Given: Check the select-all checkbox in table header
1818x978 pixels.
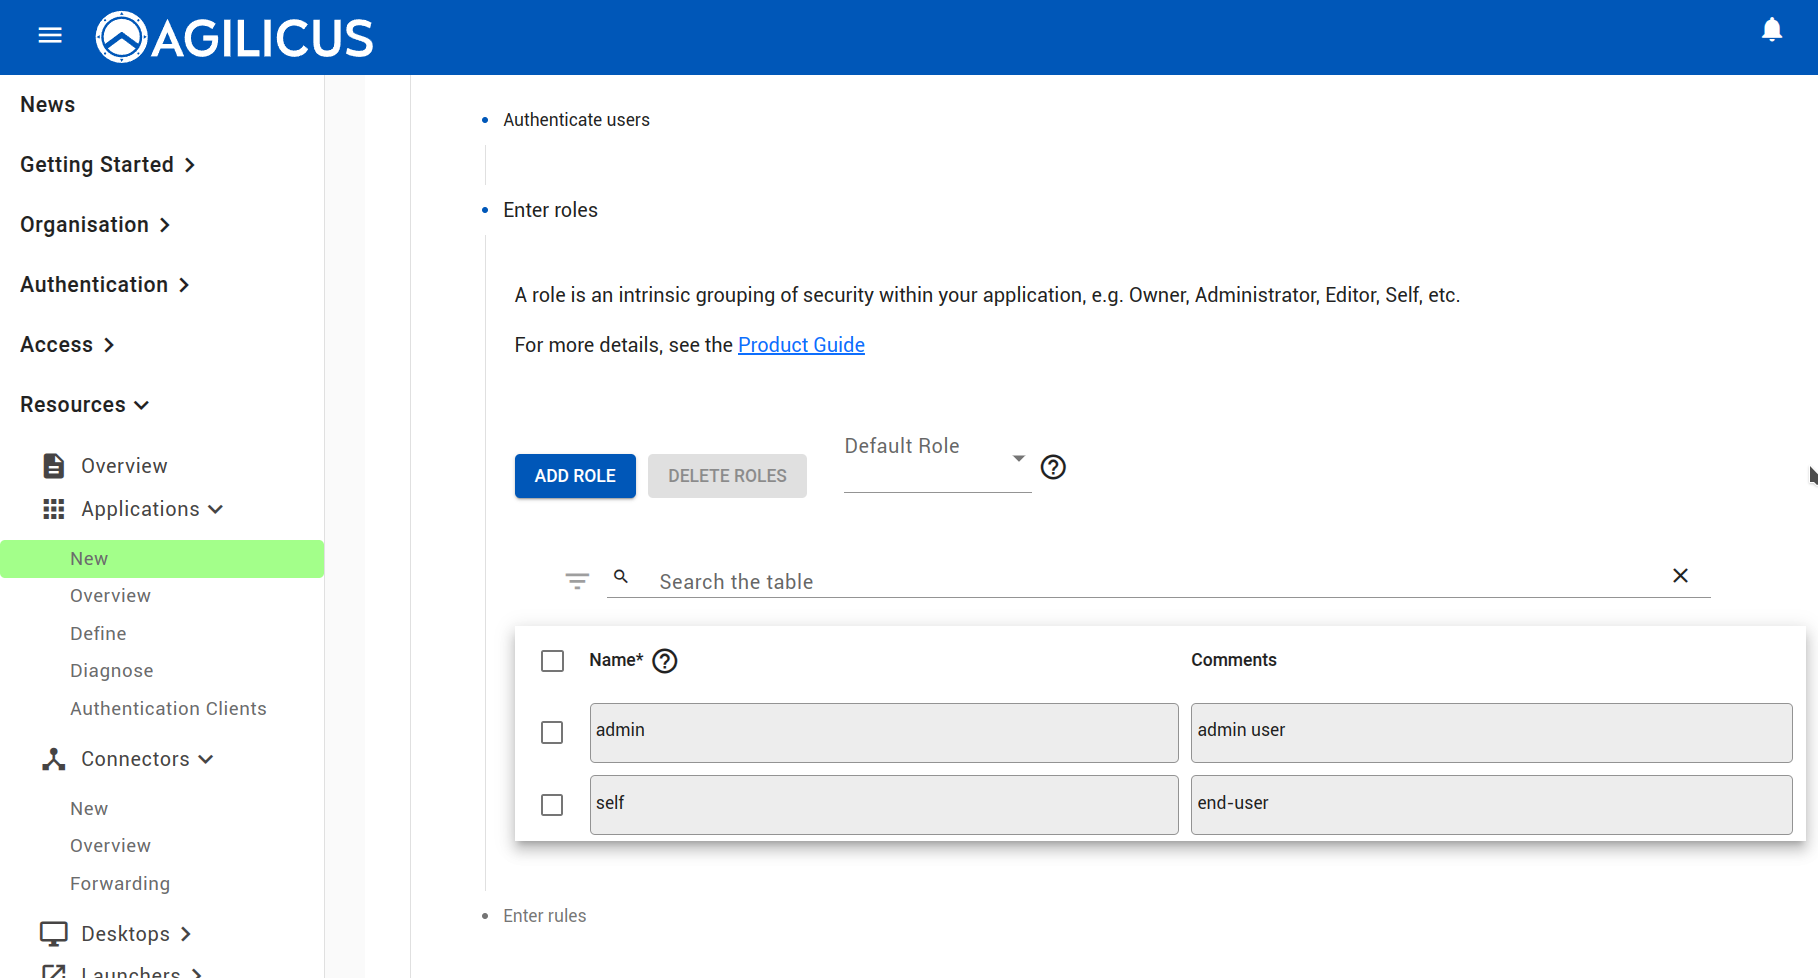Looking at the screenshot, I should pos(552,661).
